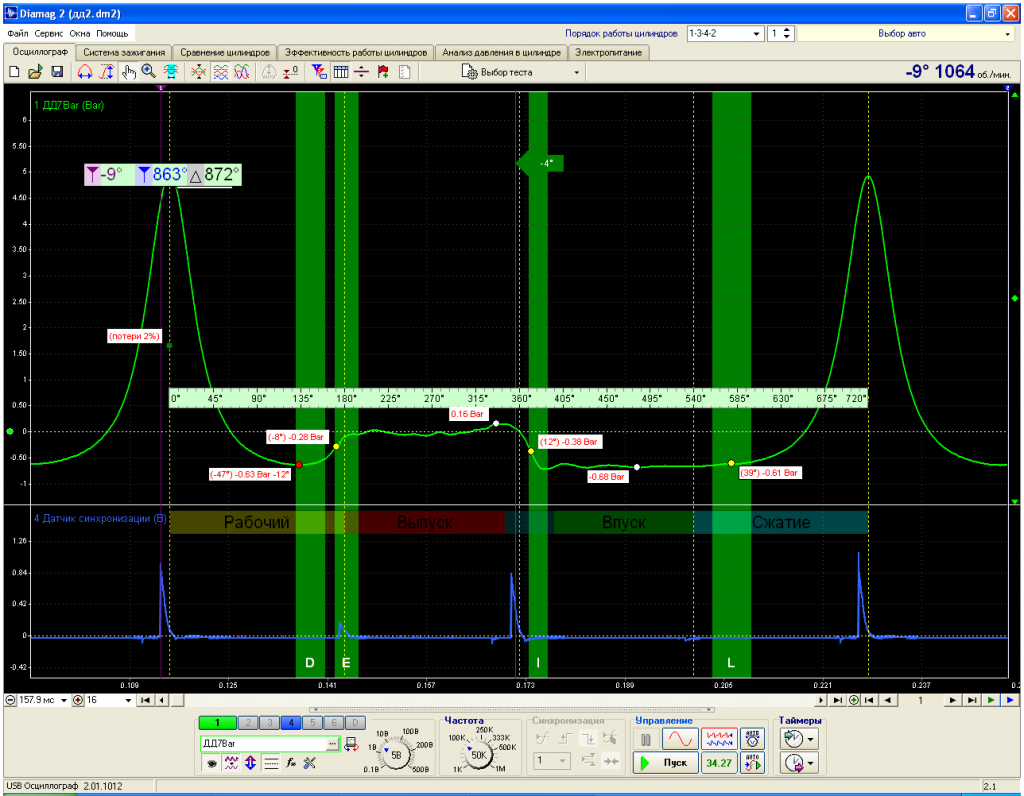Click the 5В voltage range knob
Image resolution: width=1024 pixels, height=796 pixels.
click(x=396, y=756)
